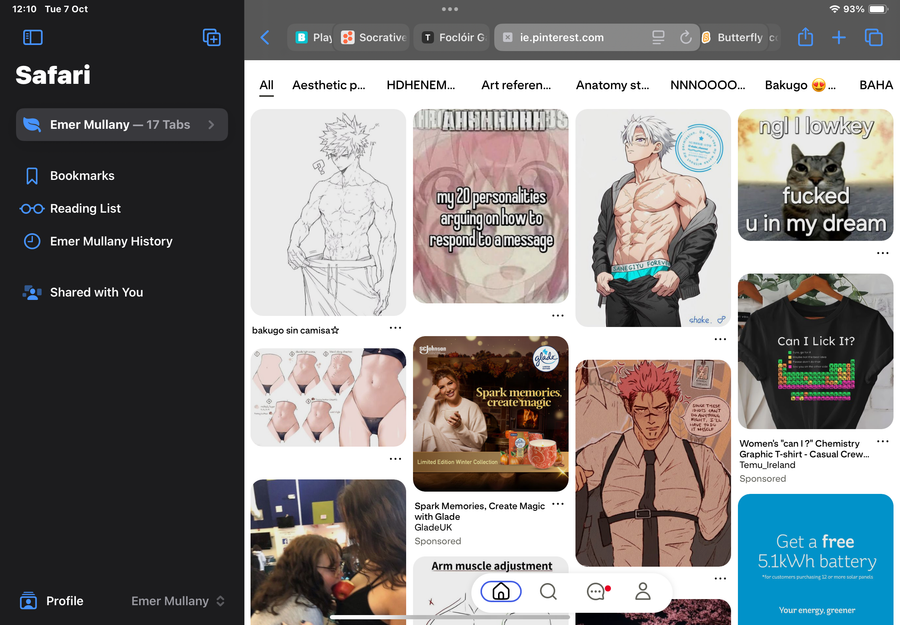Open the Share sheet icon

point(805,37)
